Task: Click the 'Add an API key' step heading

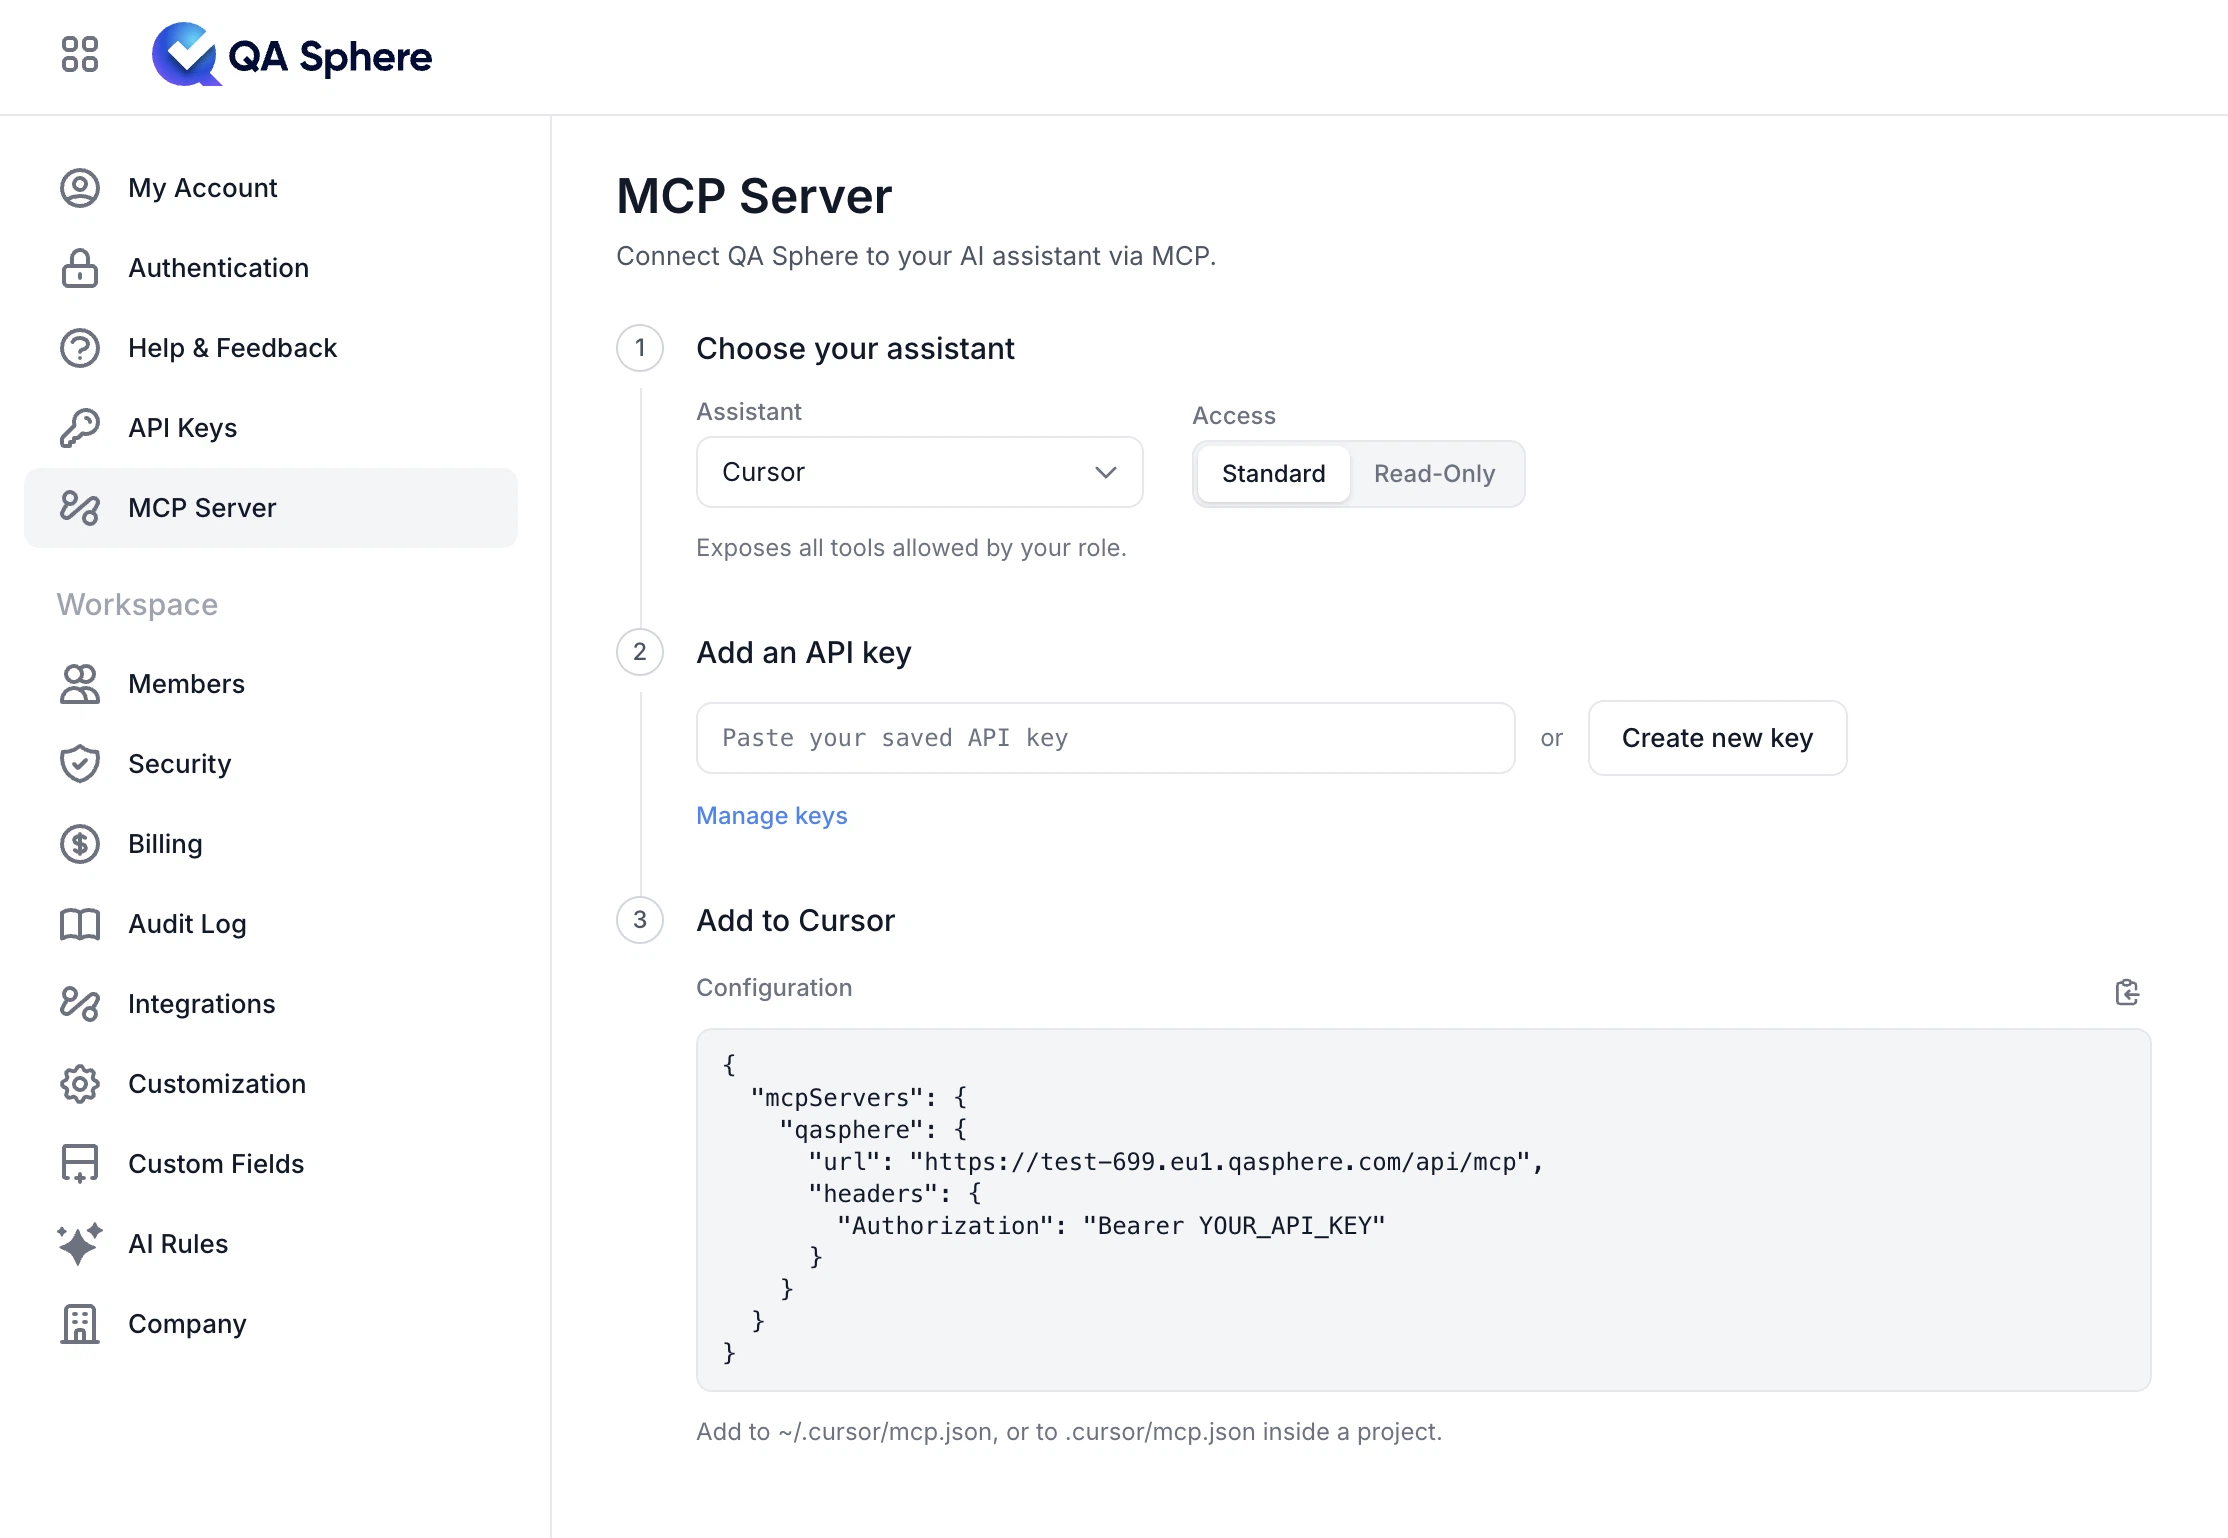Action: click(804, 652)
